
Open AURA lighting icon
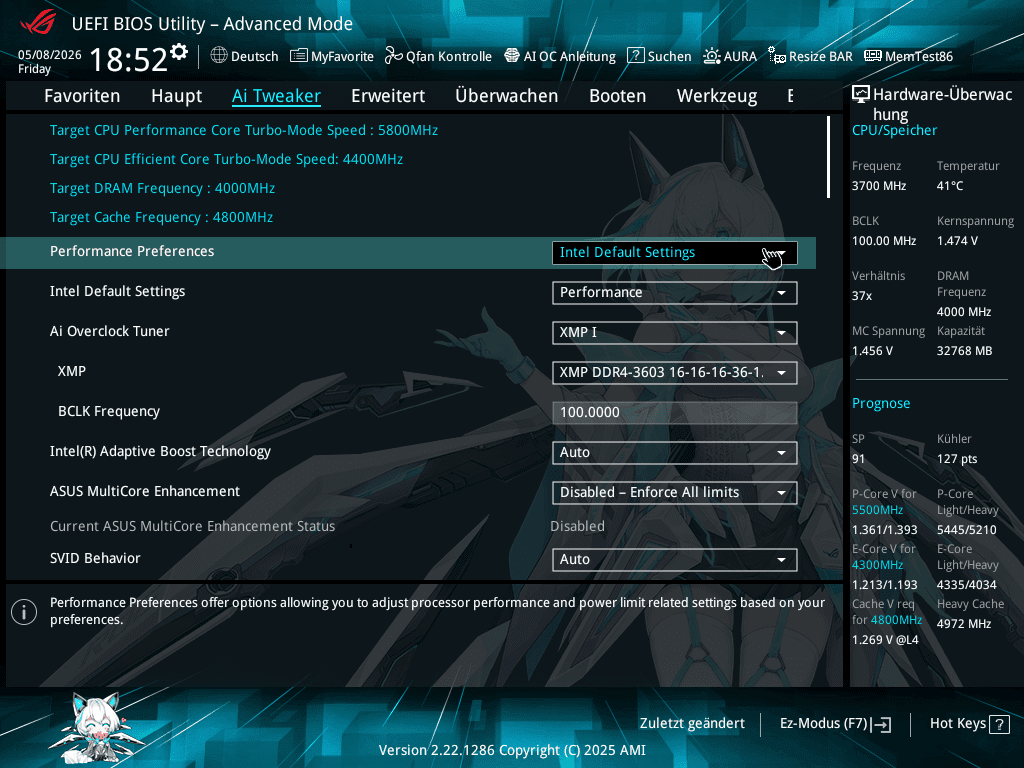(712, 56)
